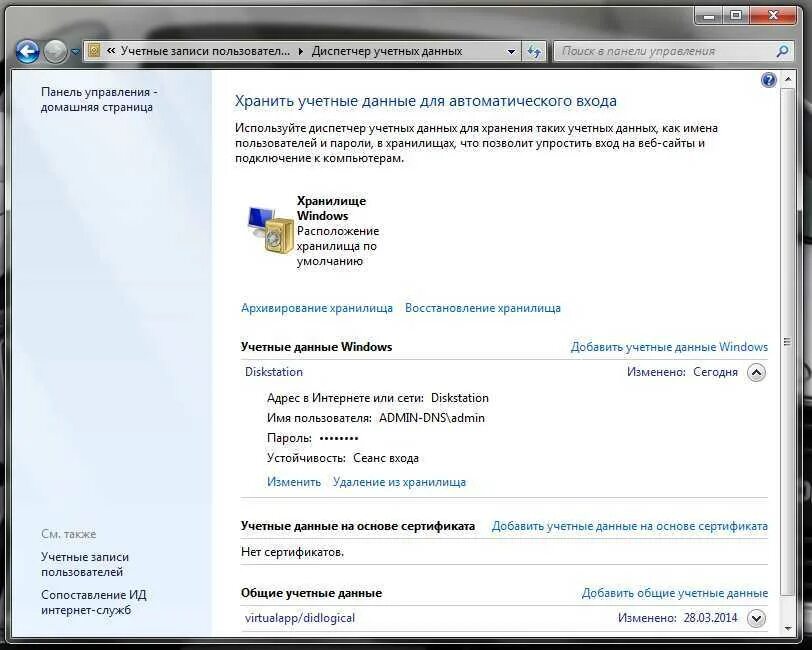
Task: Click the "Нет сертификатов." text
Action: (x=292, y=552)
